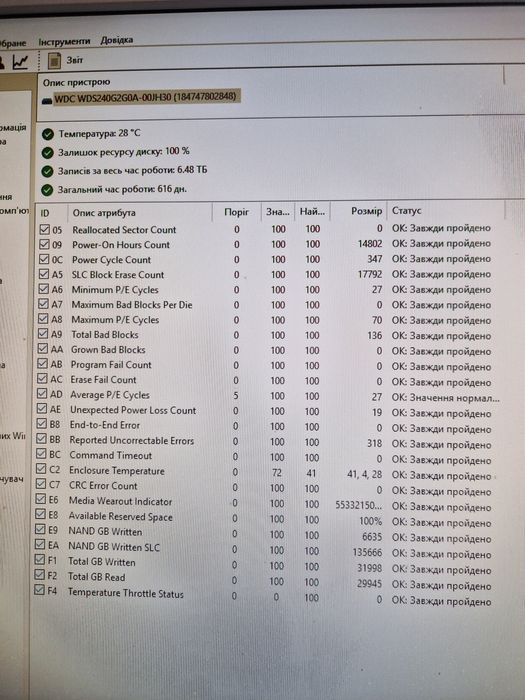Screen dimensions: 525x700
Task: Click the graph chart toolbar icon
Action: (x=20, y=62)
